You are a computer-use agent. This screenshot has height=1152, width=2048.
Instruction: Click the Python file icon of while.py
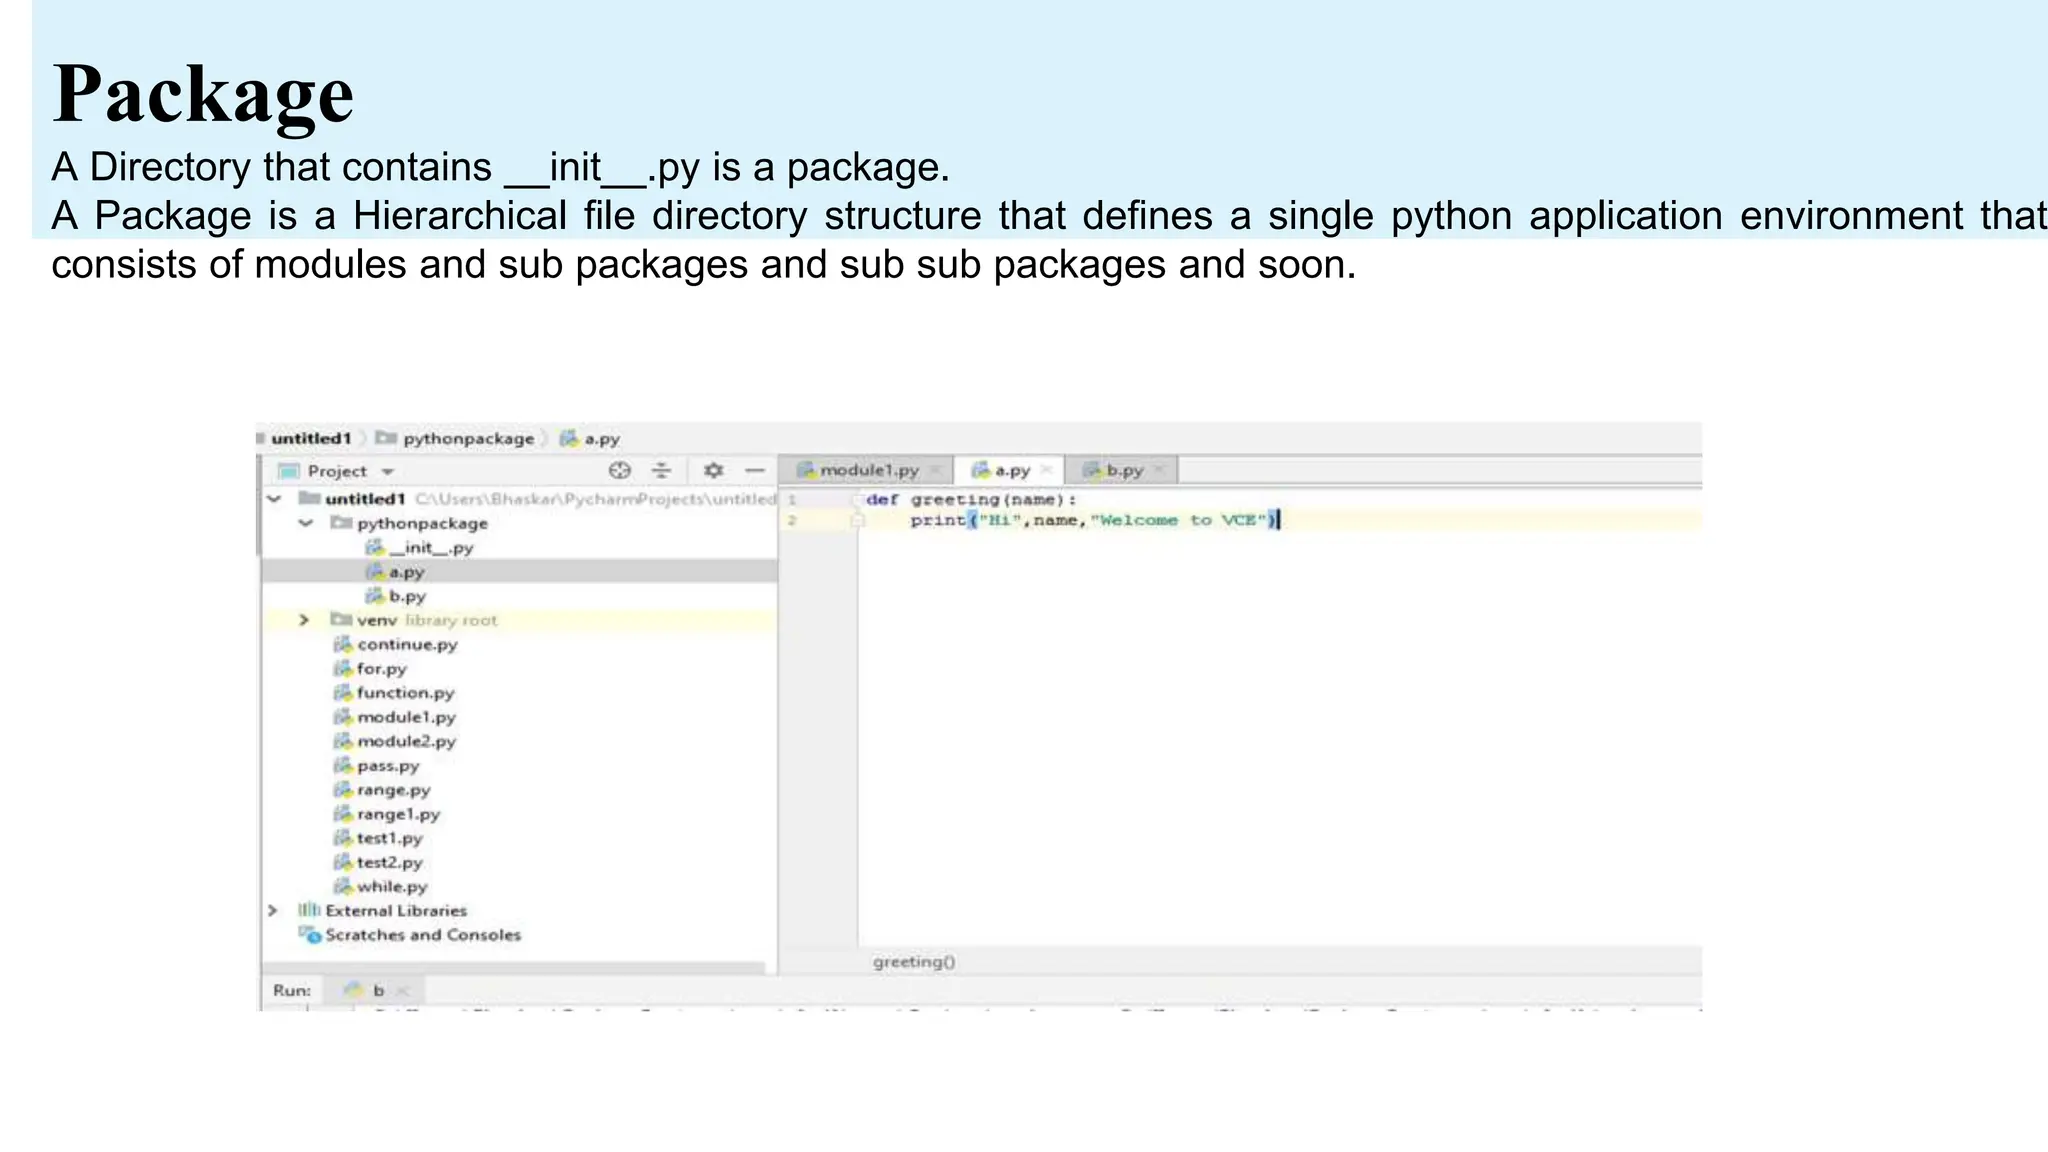click(343, 886)
